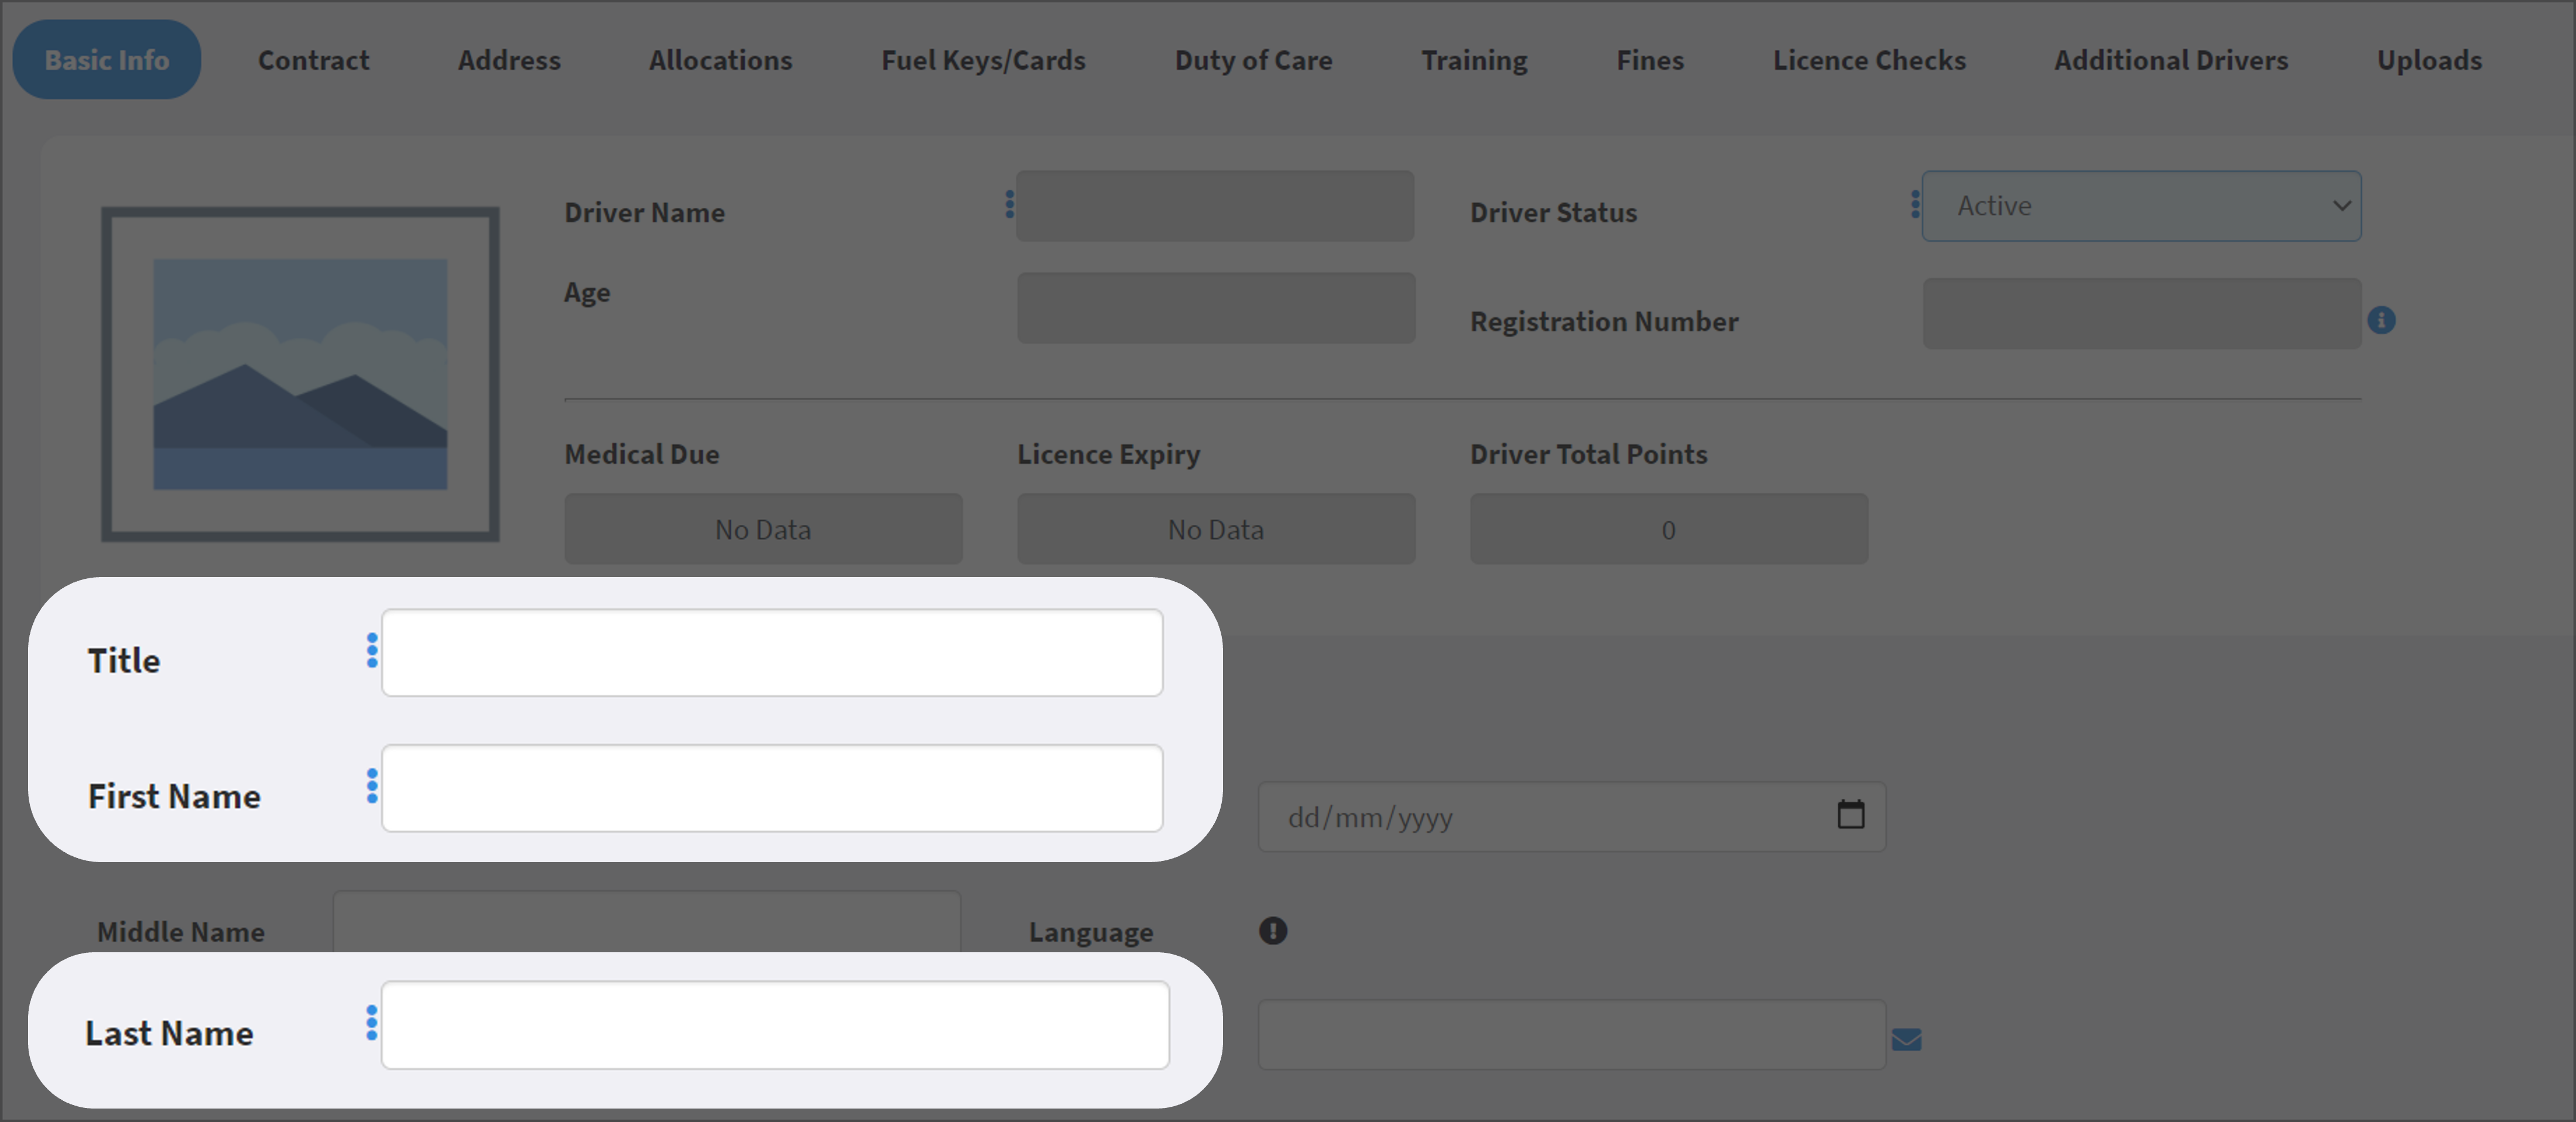This screenshot has width=2576, height=1122.
Task: Go to the Uploads tab
Action: [2429, 60]
